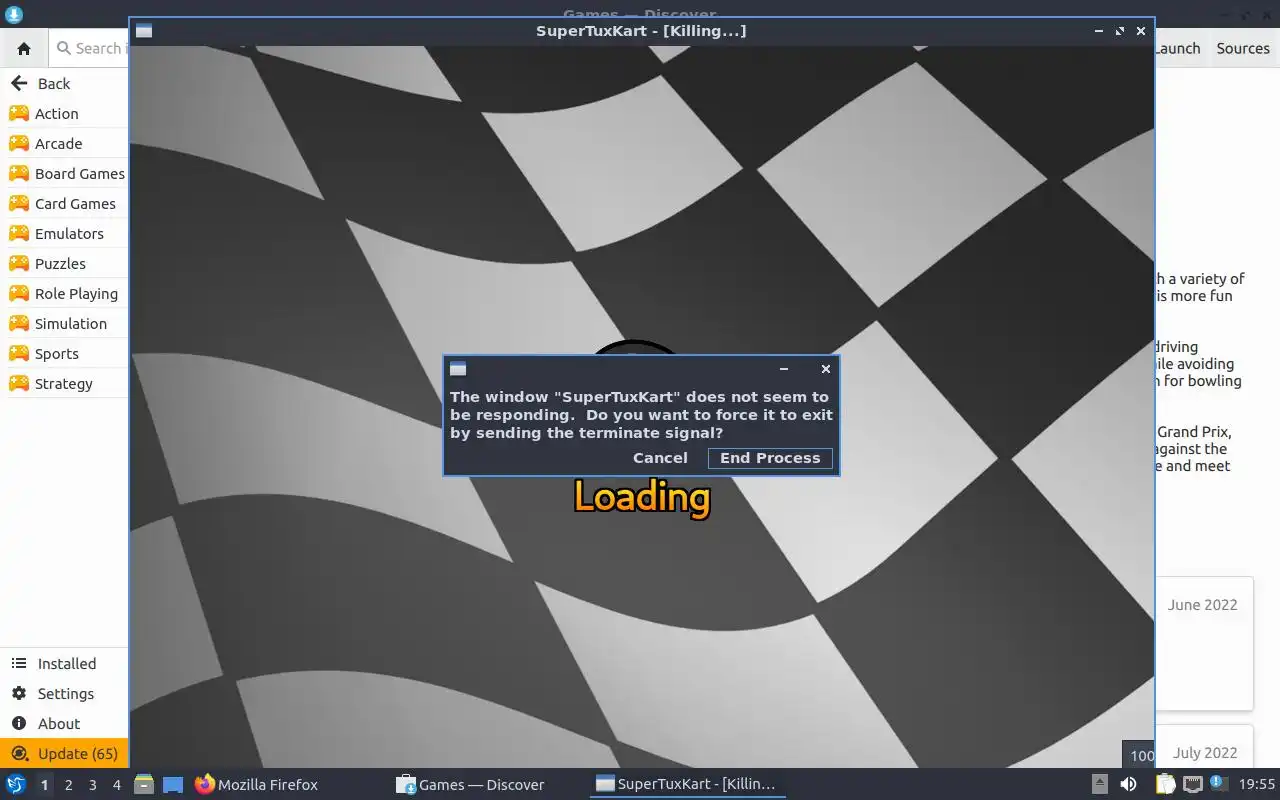Open the Arcade games category
Image resolution: width=1280 pixels, height=800 pixels.
[x=64, y=144]
